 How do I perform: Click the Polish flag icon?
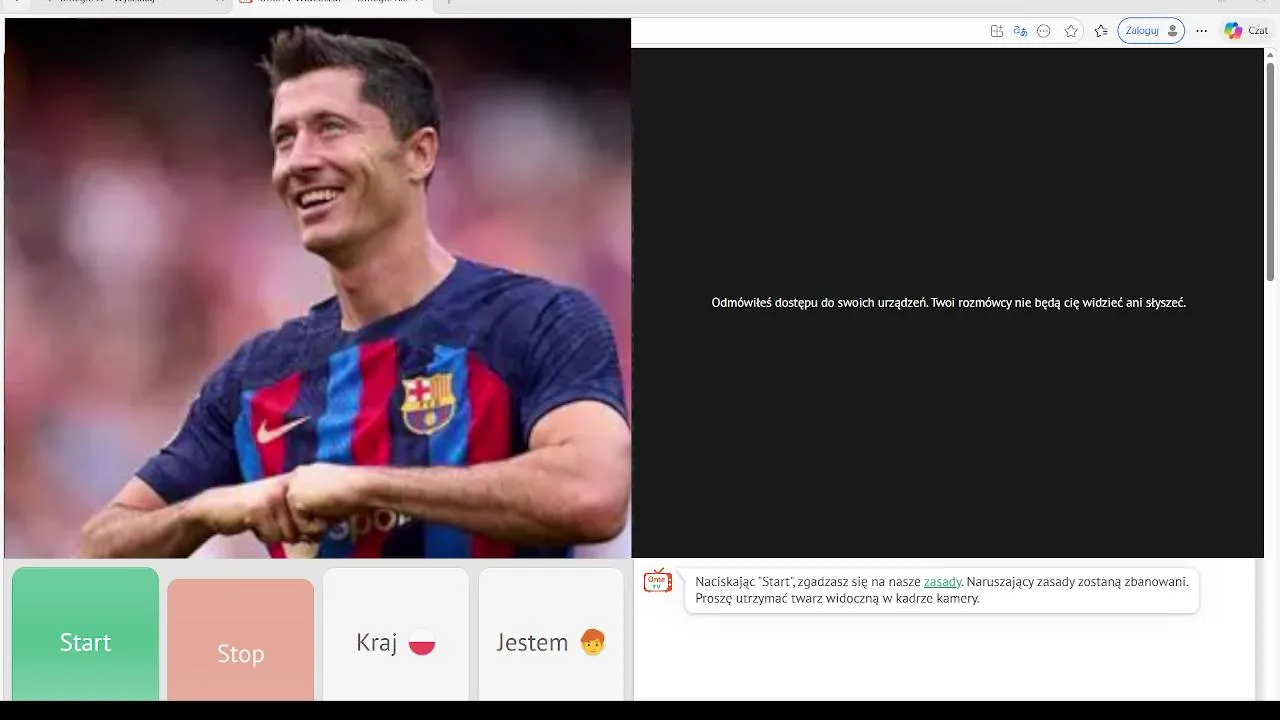(422, 643)
